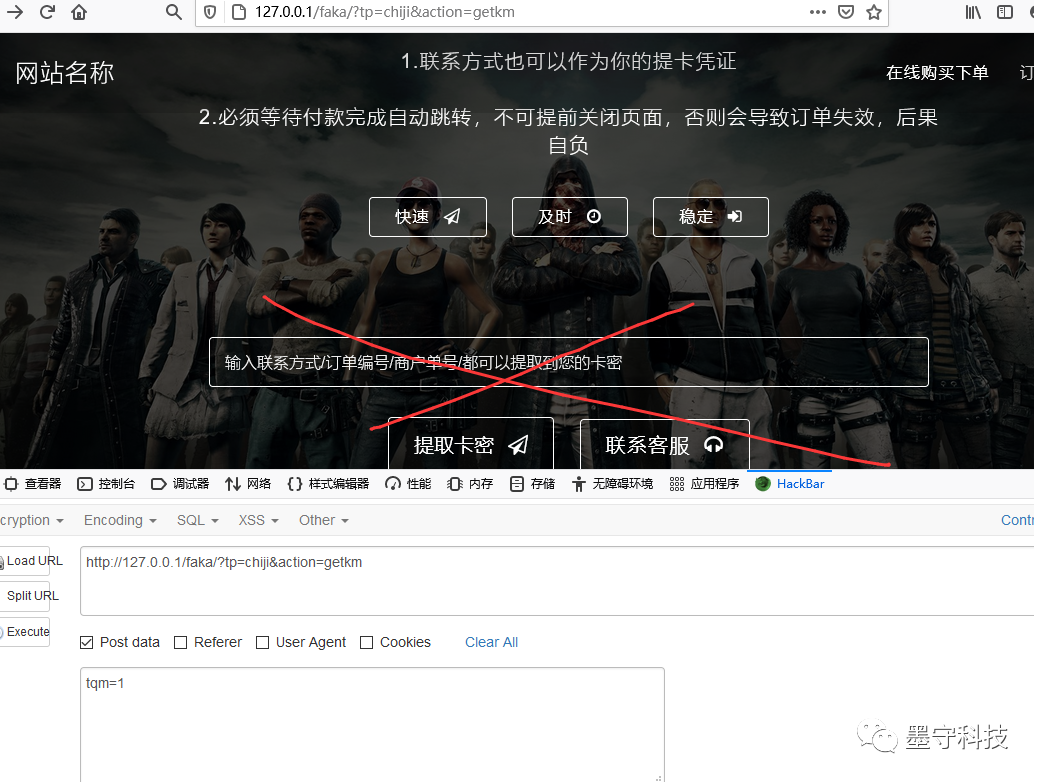Click the search magnifier icon in toolbar
Viewport: 1042px width, 783px height.
point(173,12)
